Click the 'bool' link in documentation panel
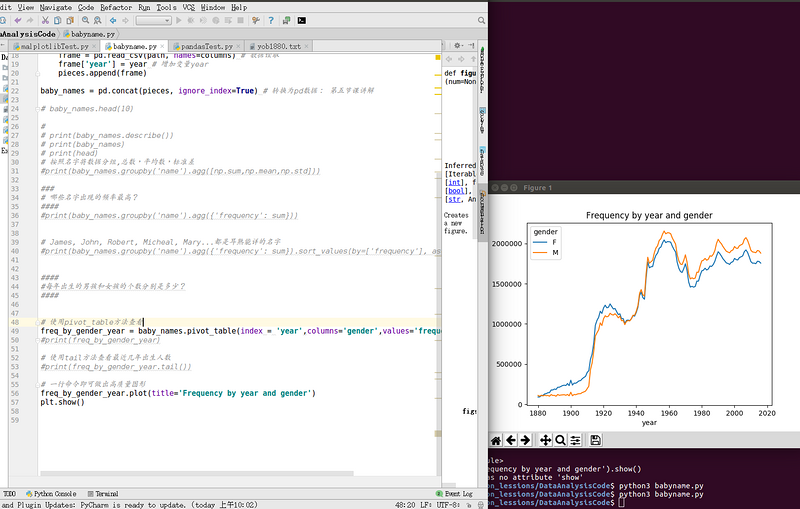This screenshot has width=800, height=509. click(457, 191)
